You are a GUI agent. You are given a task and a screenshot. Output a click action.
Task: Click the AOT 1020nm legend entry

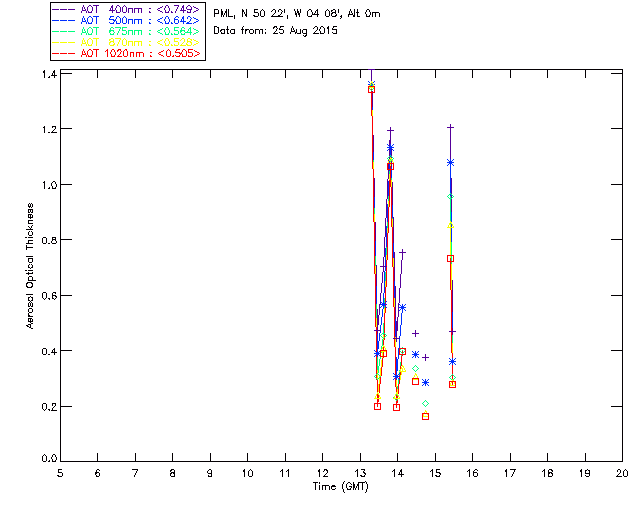126,53
